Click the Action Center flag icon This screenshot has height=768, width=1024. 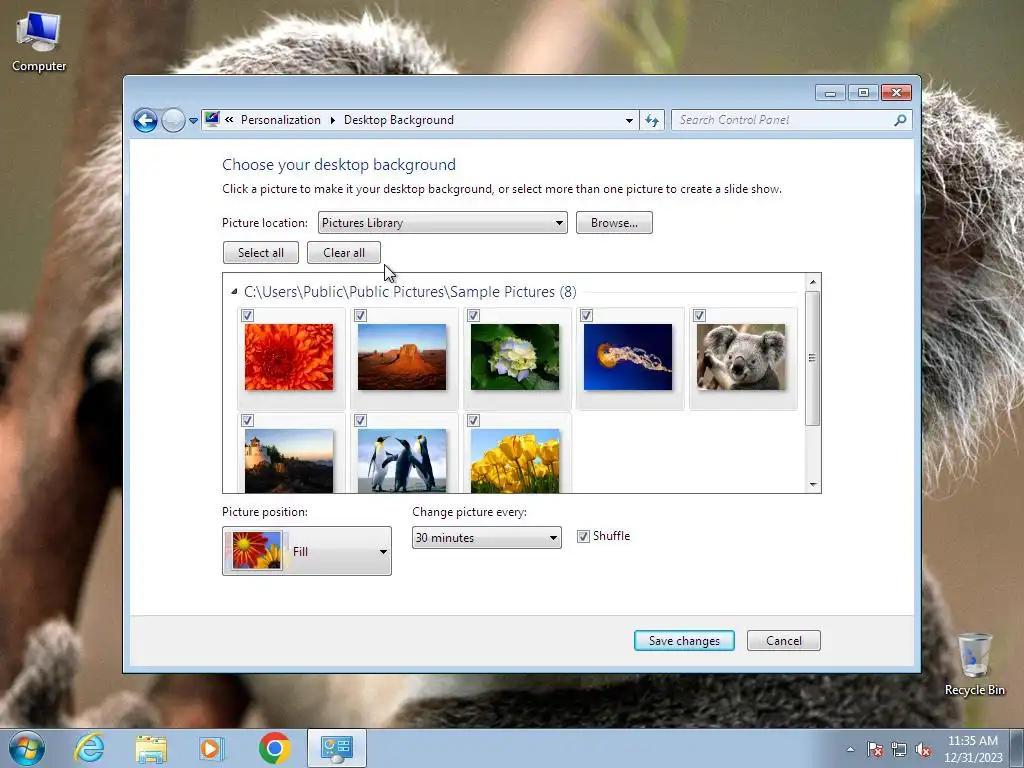click(x=874, y=749)
